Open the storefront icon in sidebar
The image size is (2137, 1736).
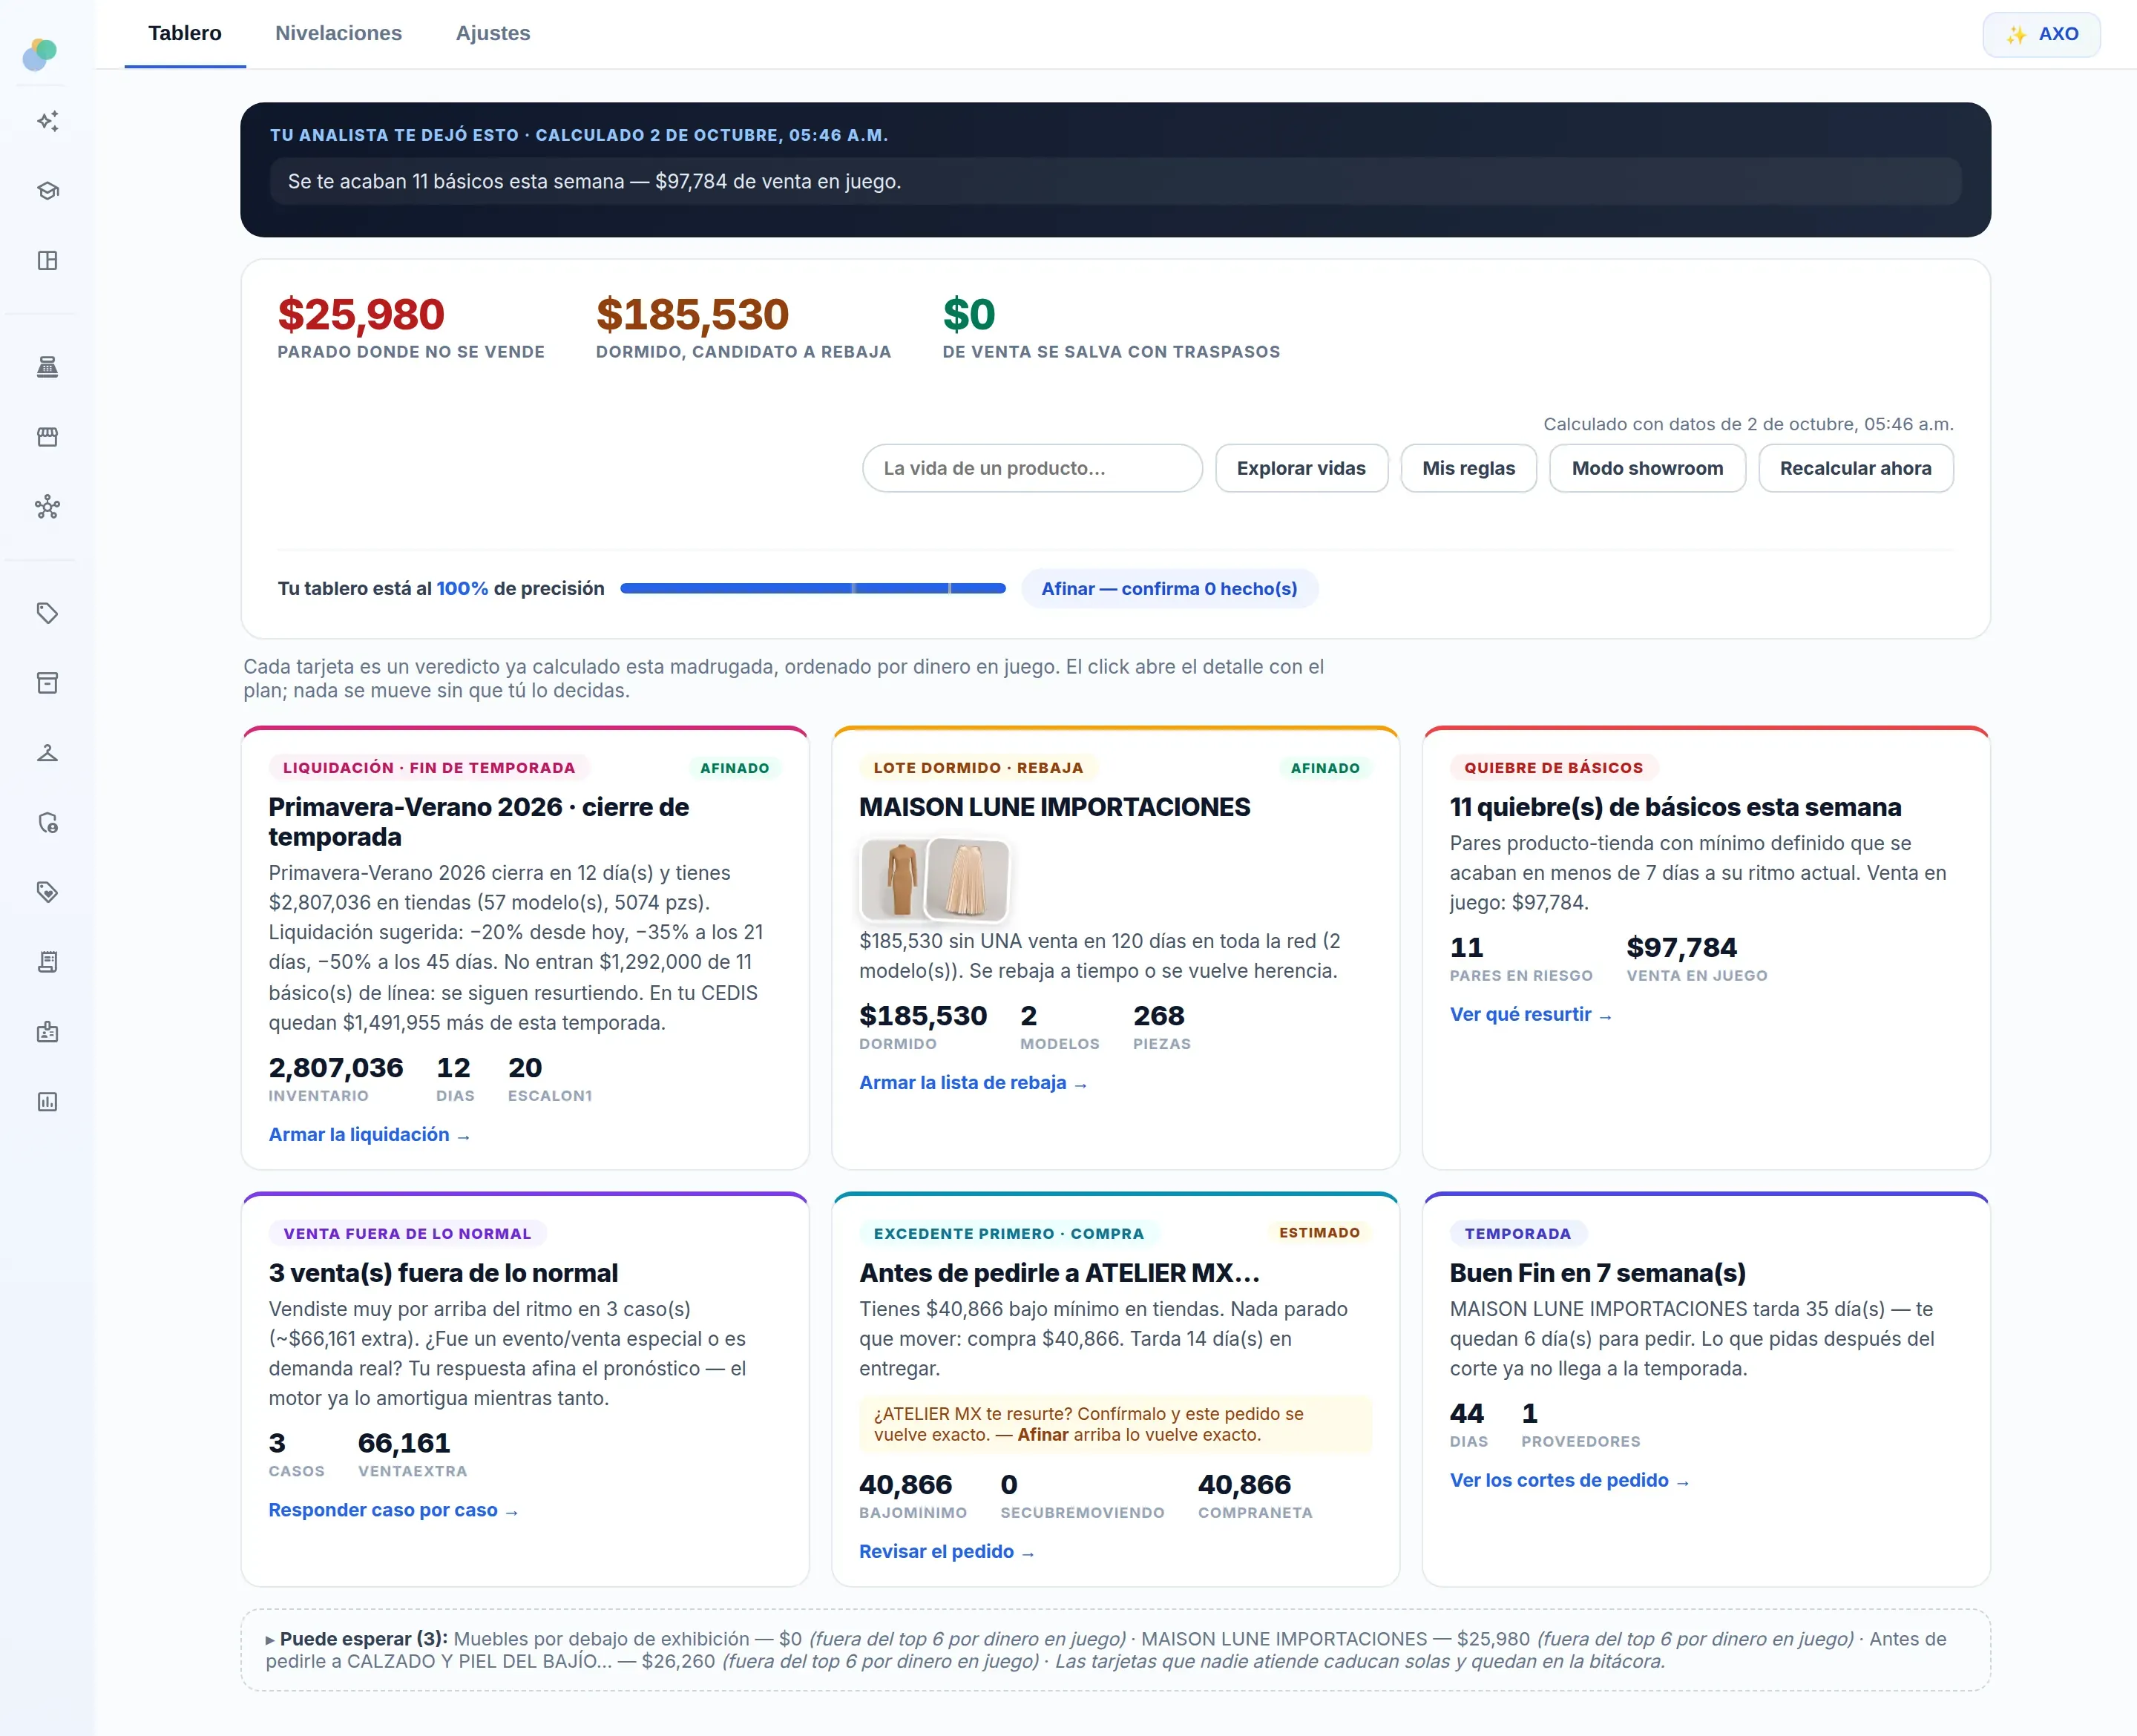tap(47, 437)
